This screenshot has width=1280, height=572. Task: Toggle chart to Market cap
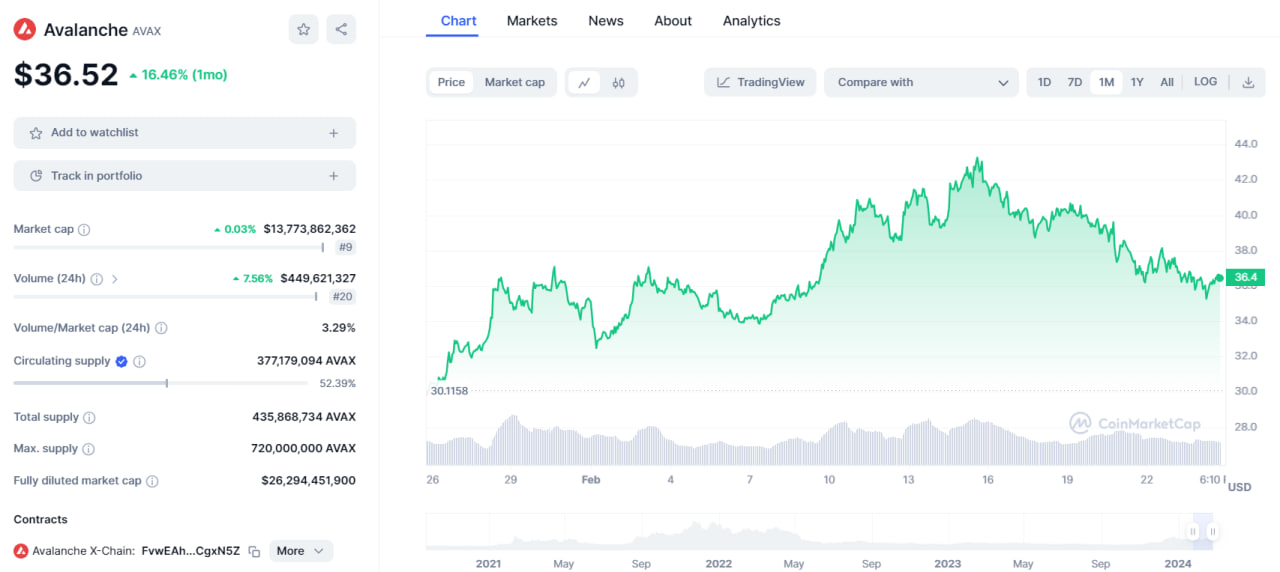point(514,83)
